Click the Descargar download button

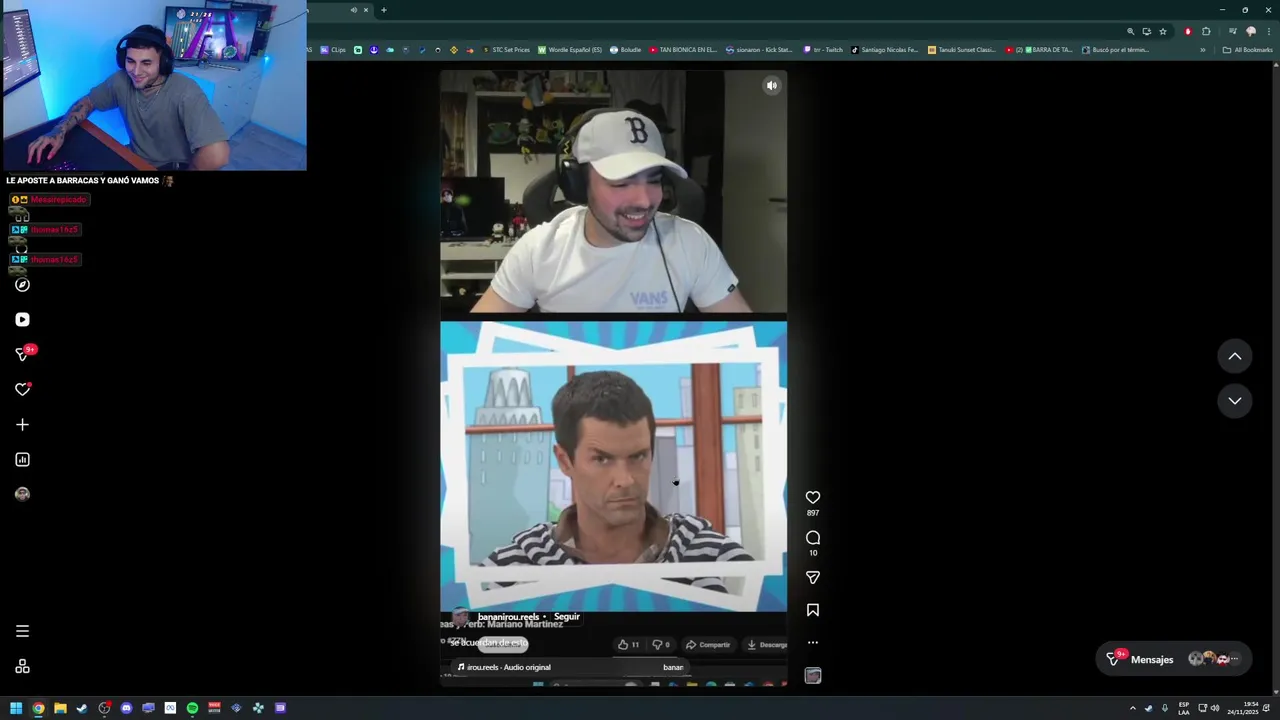click(x=767, y=645)
